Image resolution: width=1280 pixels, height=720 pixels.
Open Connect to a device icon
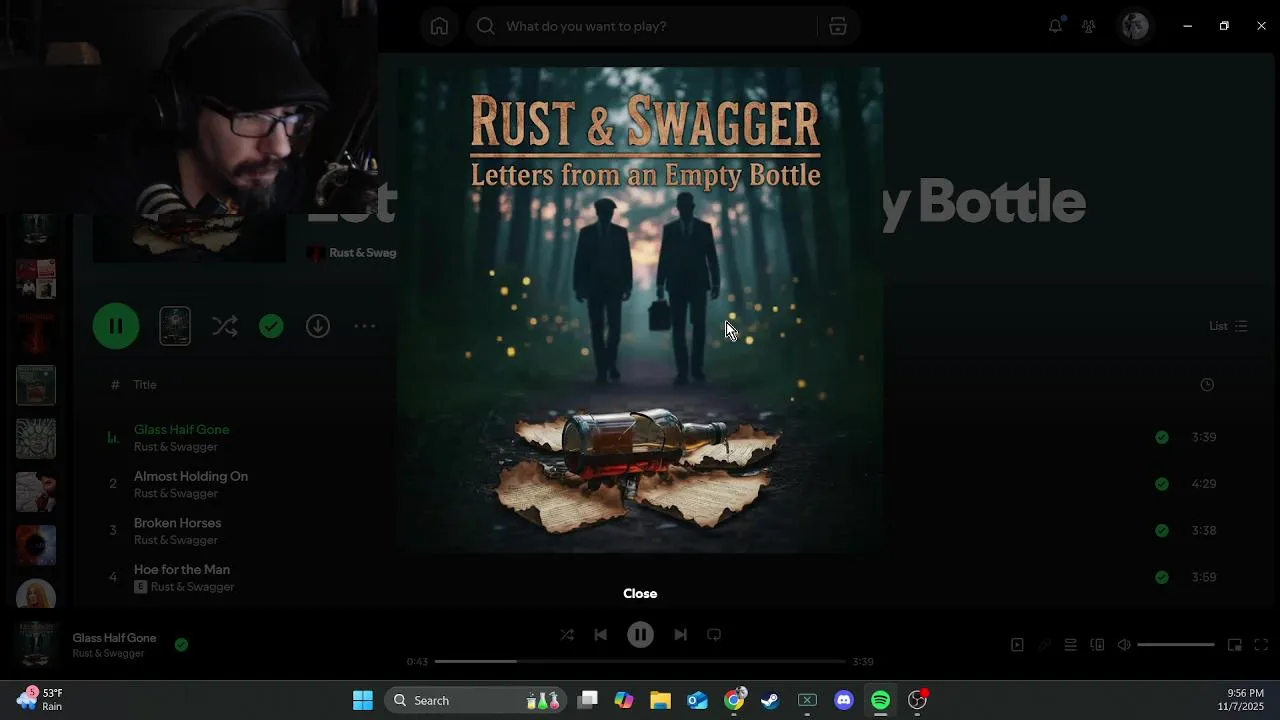point(1097,645)
